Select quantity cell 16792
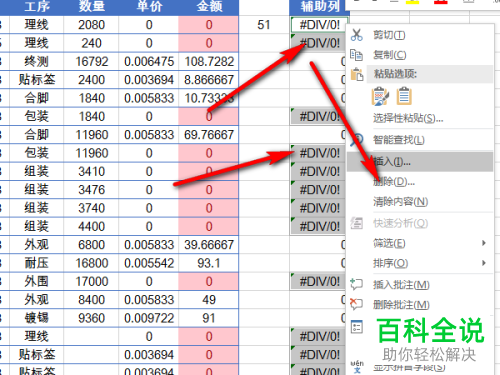The image size is (500, 375). pyautogui.click(x=91, y=61)
